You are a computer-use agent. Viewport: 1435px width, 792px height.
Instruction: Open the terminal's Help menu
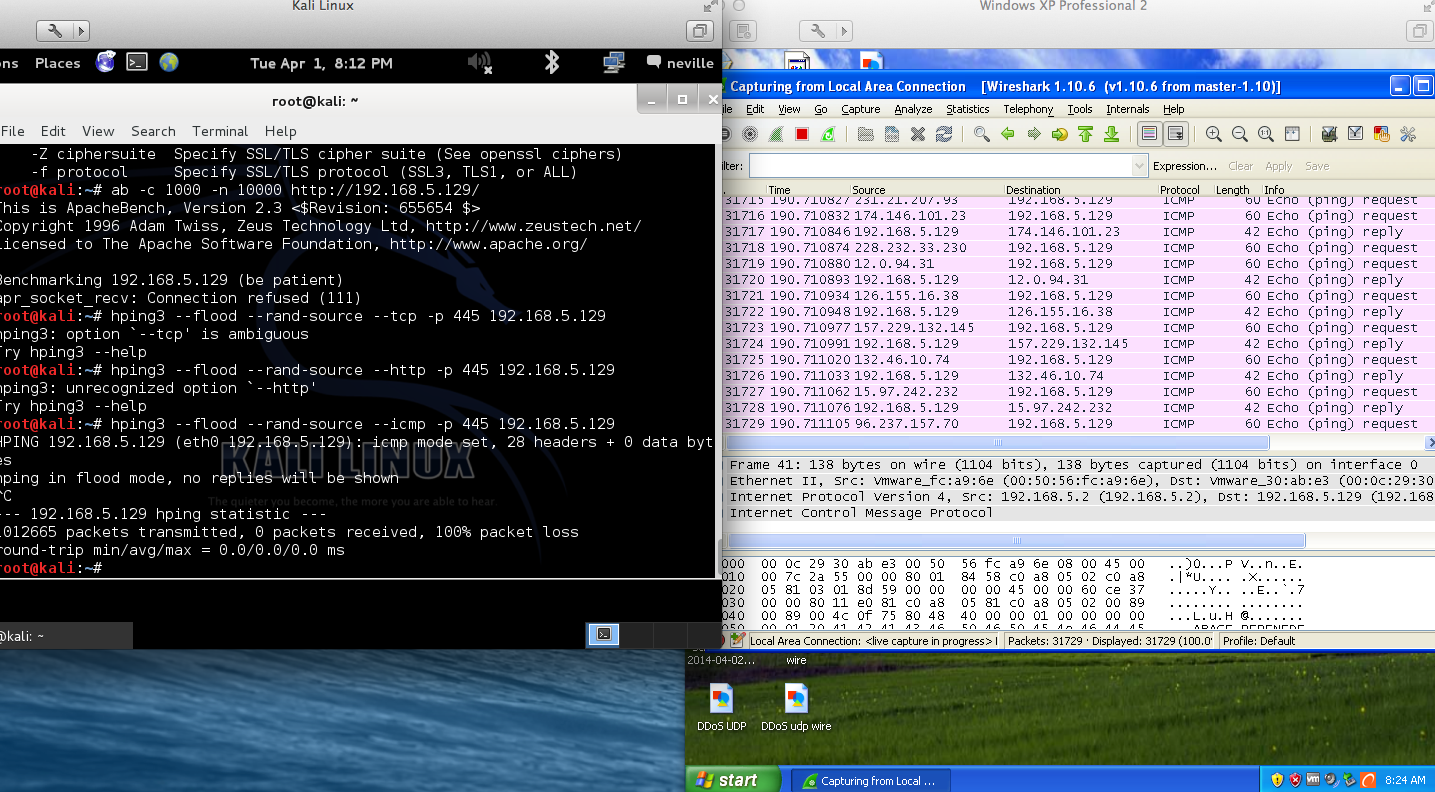pyautogui.click(x=280, y=131)
